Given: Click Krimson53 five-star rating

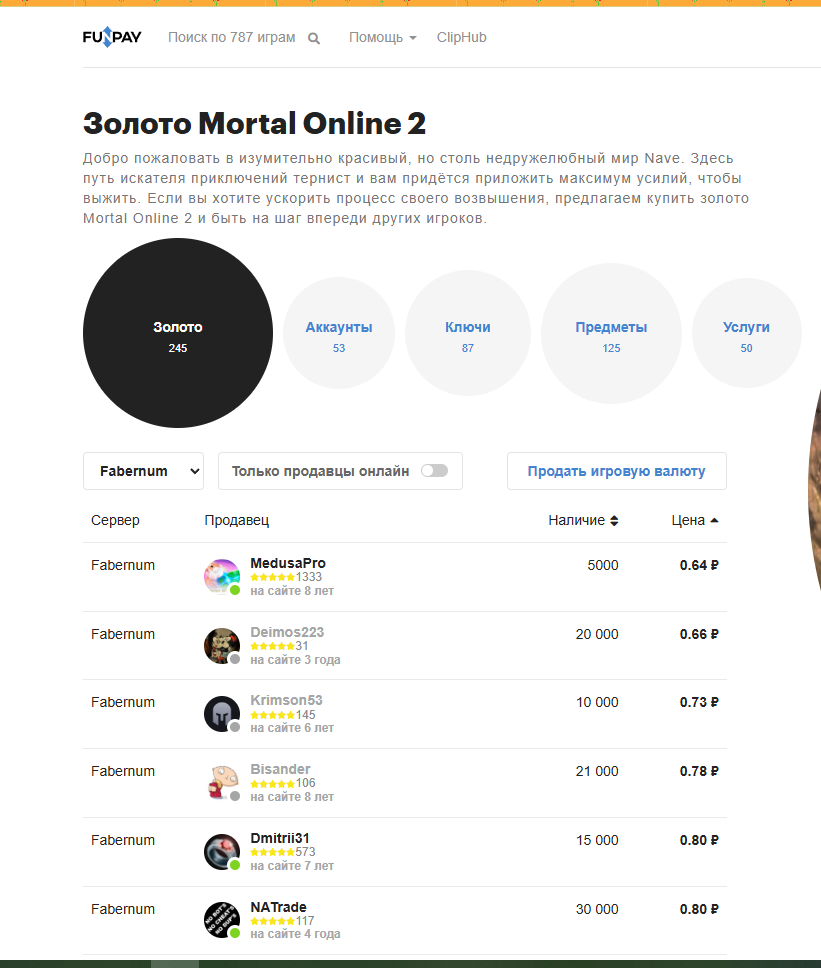Looking at the screenshot, I should 272,715.
